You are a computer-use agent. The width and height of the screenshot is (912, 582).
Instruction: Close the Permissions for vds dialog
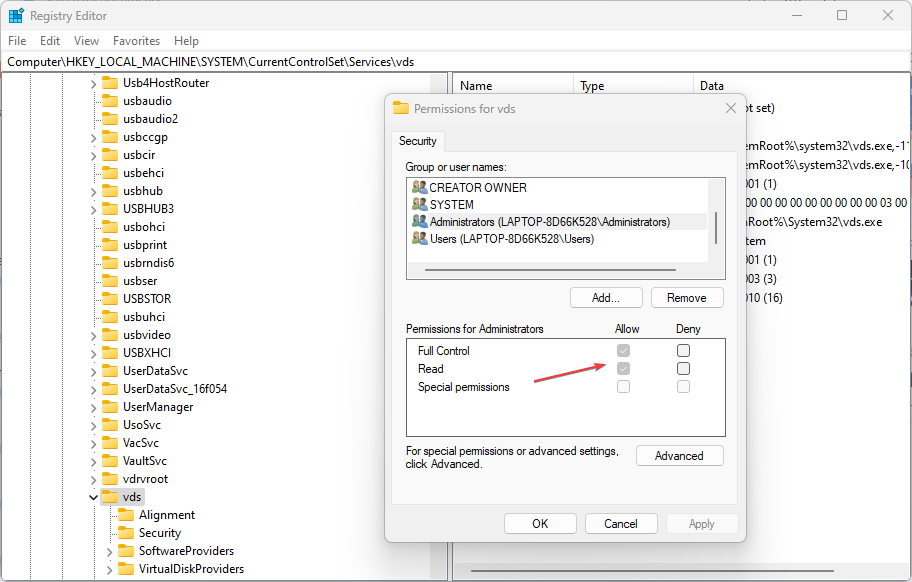coord(731,108)
